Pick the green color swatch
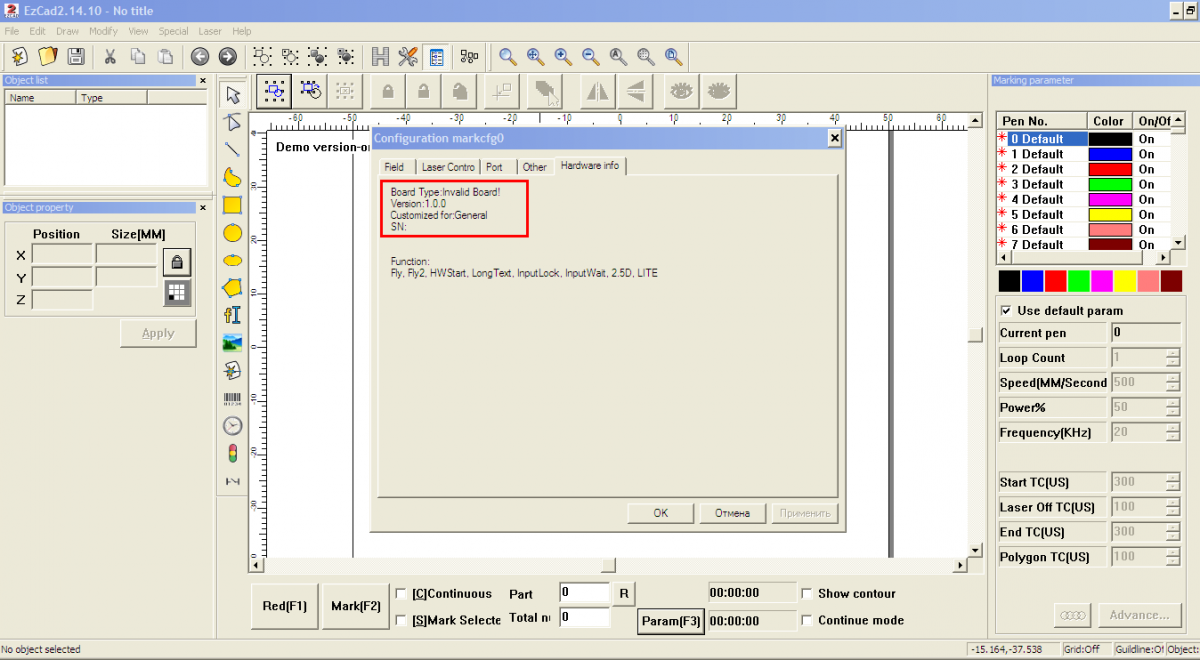 pos(1079,281)
